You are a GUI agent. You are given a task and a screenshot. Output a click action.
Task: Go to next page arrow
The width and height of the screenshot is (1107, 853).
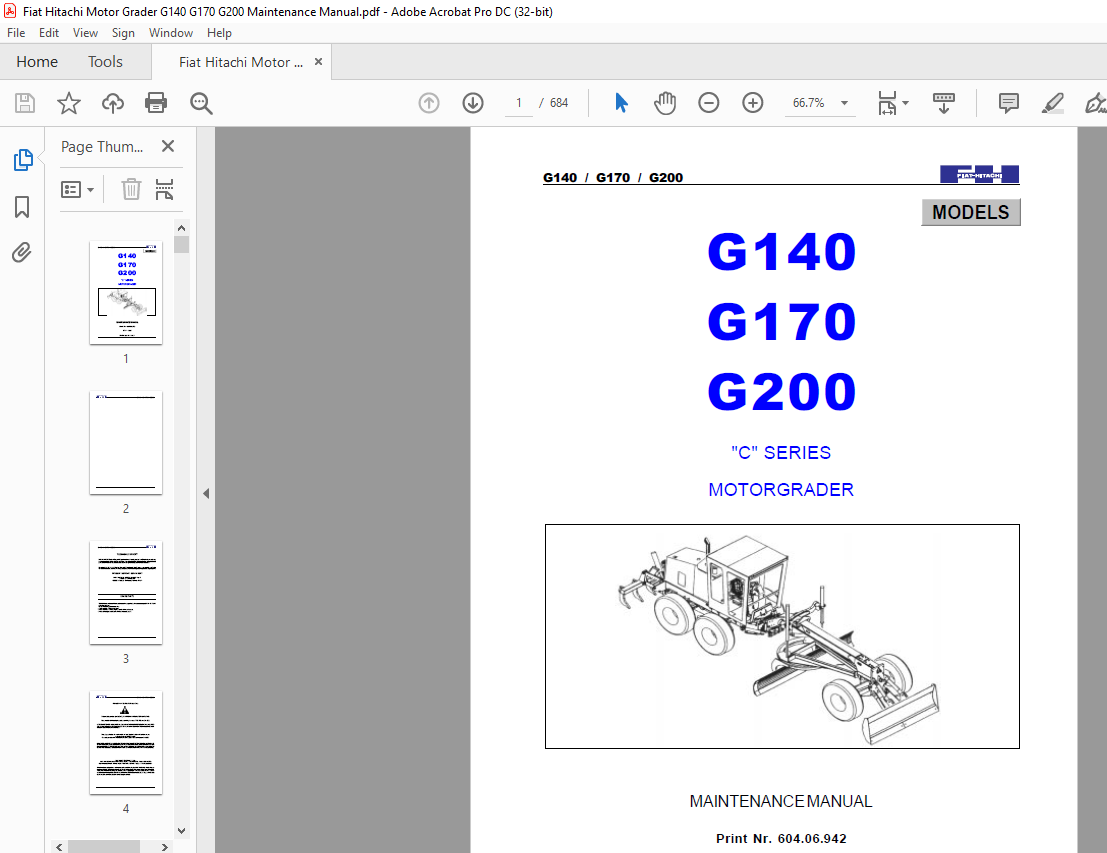pyautogui.click(x=473, y=103)
